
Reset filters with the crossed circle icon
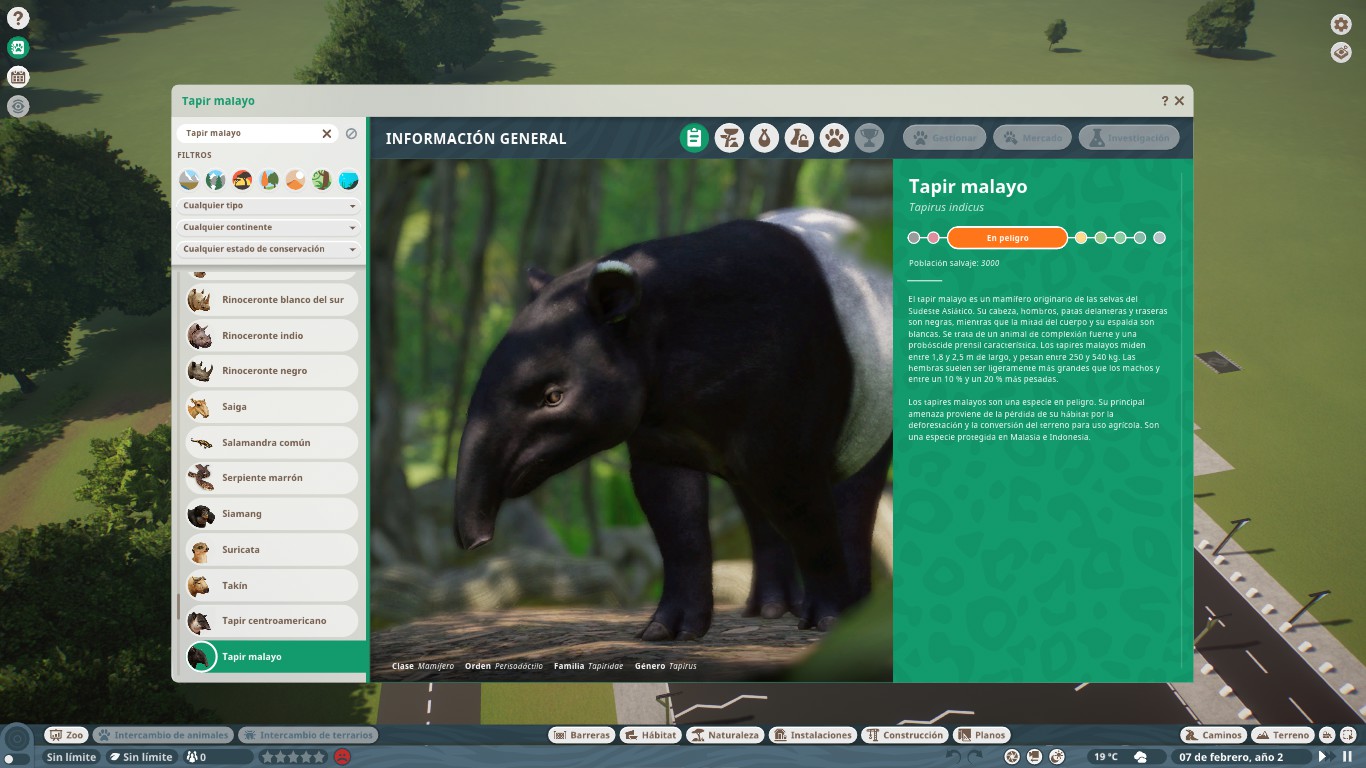352,133
